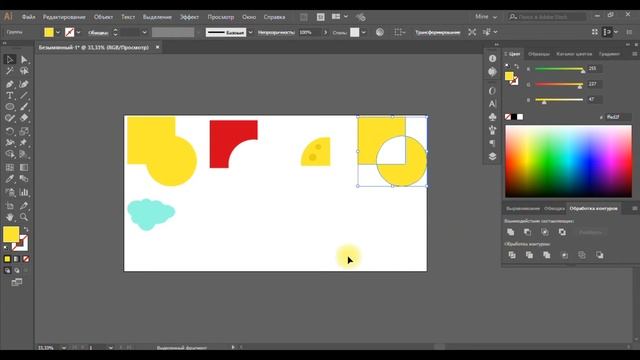Click the Minus Back pathfinder icon
The width and height of the screenshot is (640, 360).
pos(600,255)
